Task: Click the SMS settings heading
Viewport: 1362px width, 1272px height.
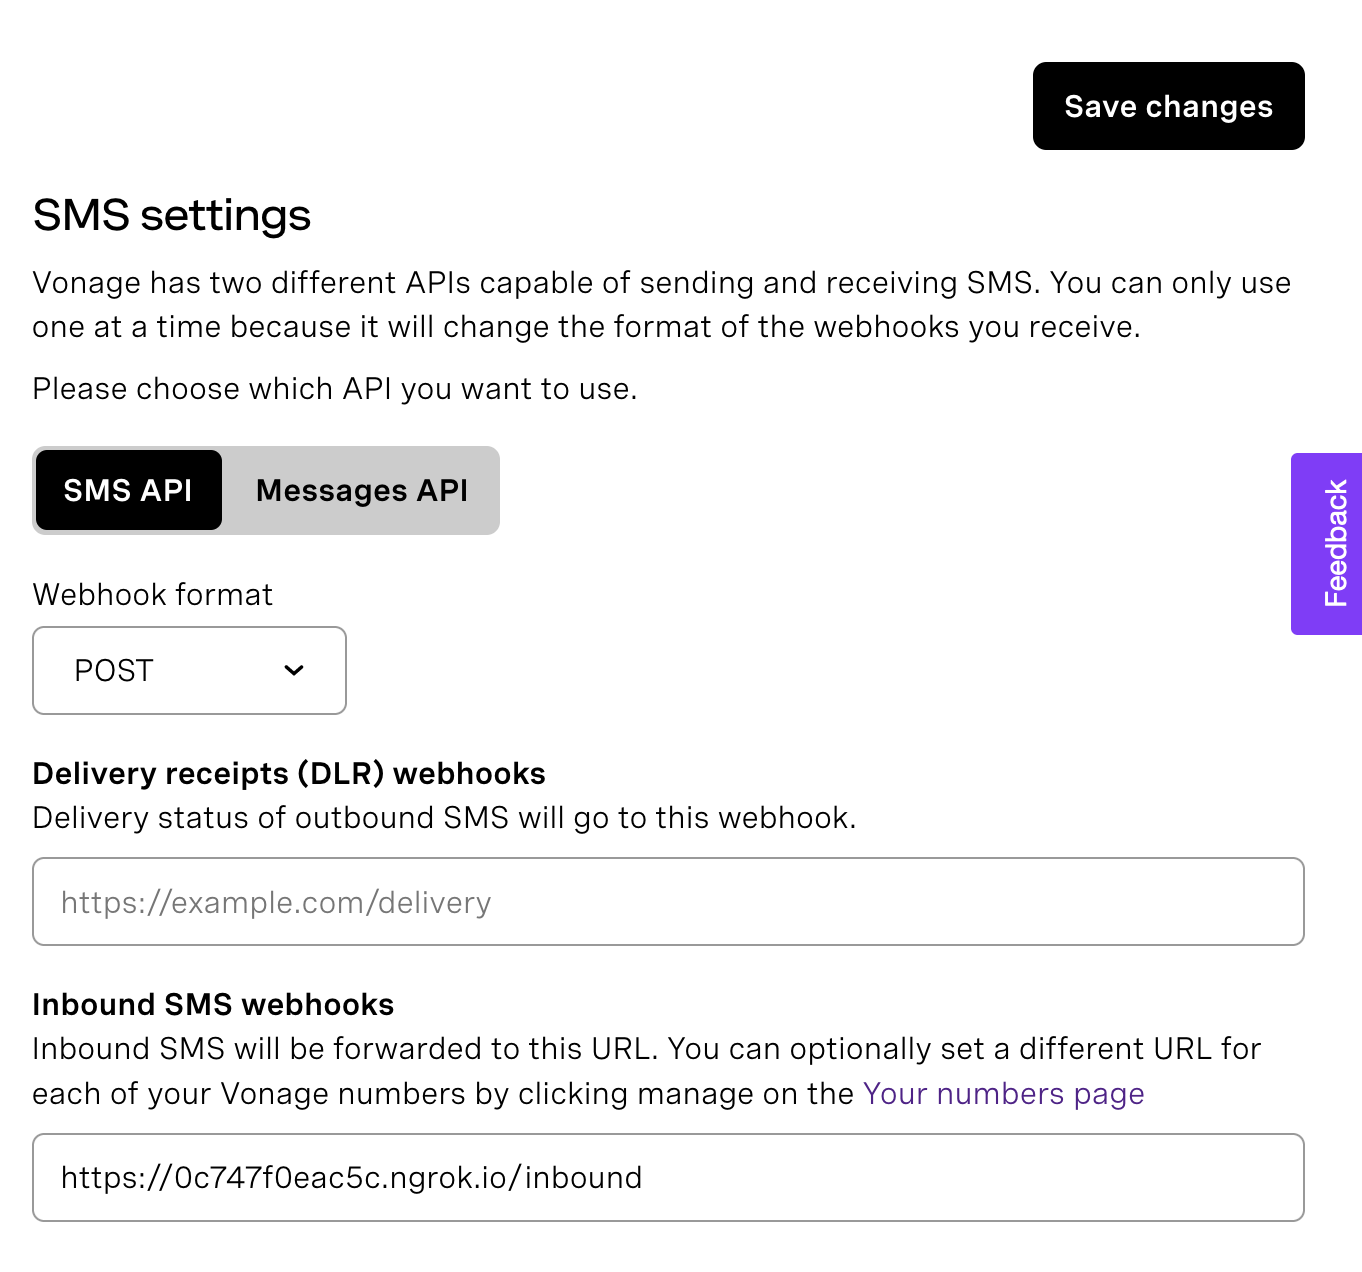Action: [172, 215]
